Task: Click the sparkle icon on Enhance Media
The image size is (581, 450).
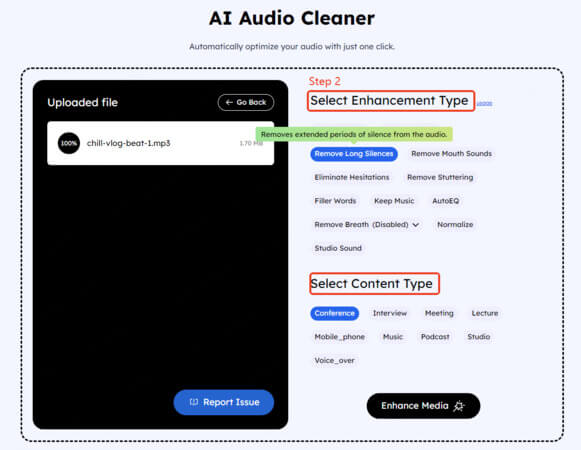Action: click(459, 406)
